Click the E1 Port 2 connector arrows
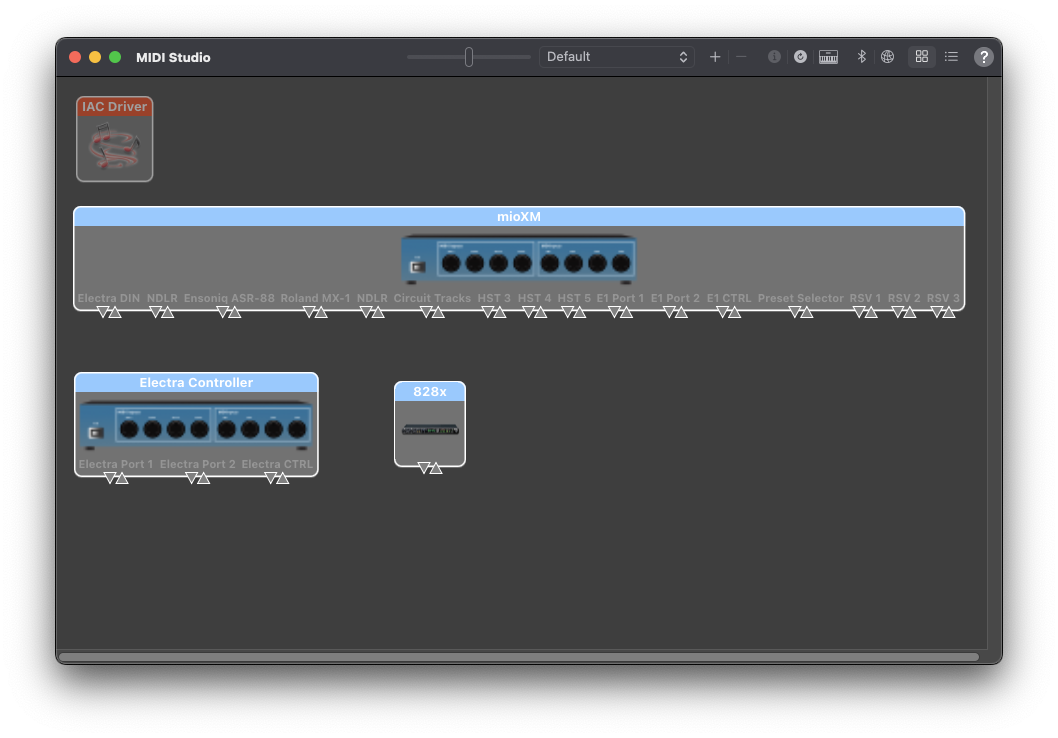This screenshot has height=738, width=1058. [x=675, y=312]
